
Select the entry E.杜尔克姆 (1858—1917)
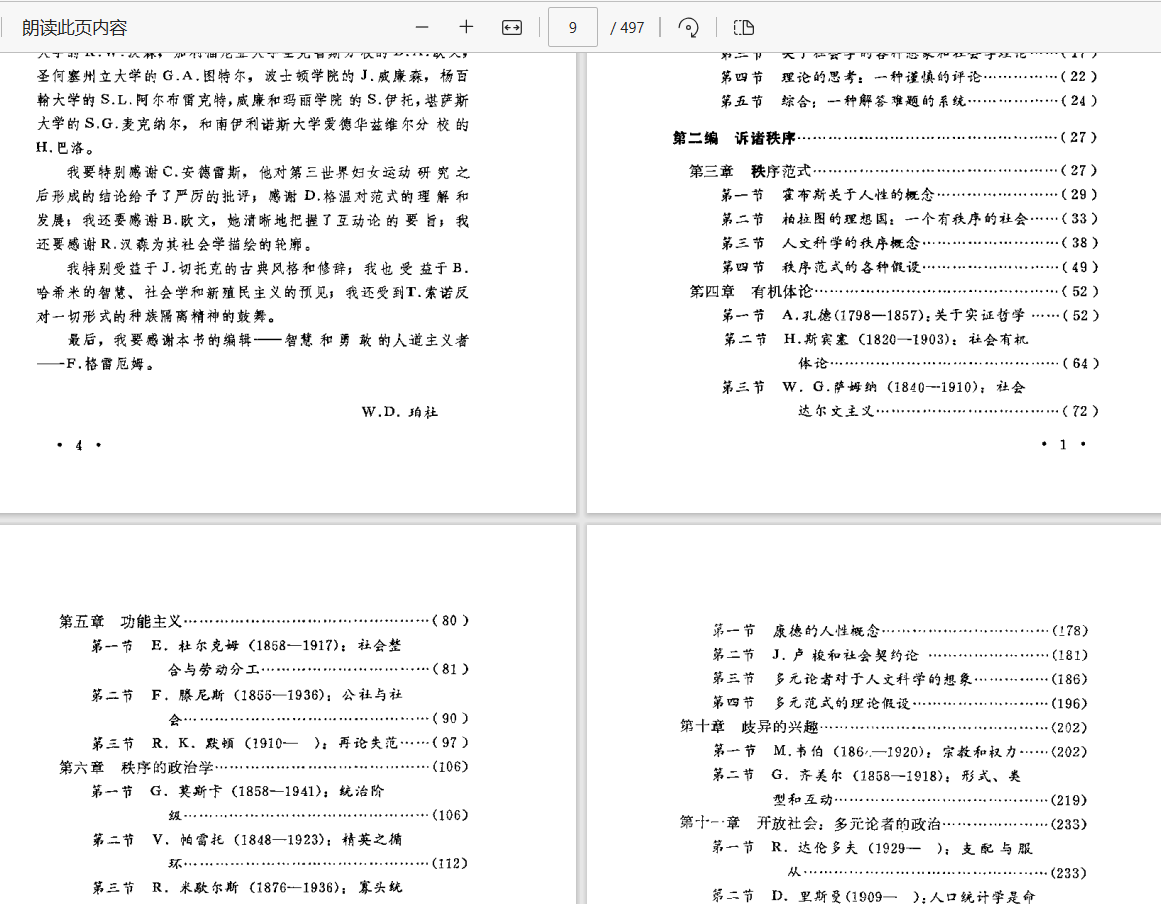pos(280,657)
